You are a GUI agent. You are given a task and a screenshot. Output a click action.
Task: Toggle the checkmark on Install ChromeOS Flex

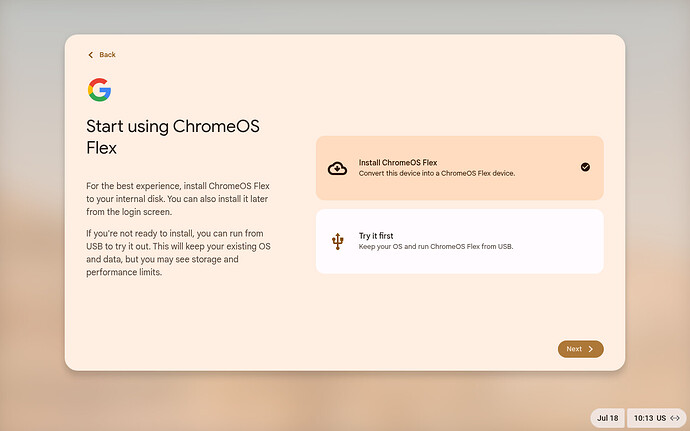(x=585, y=167)
